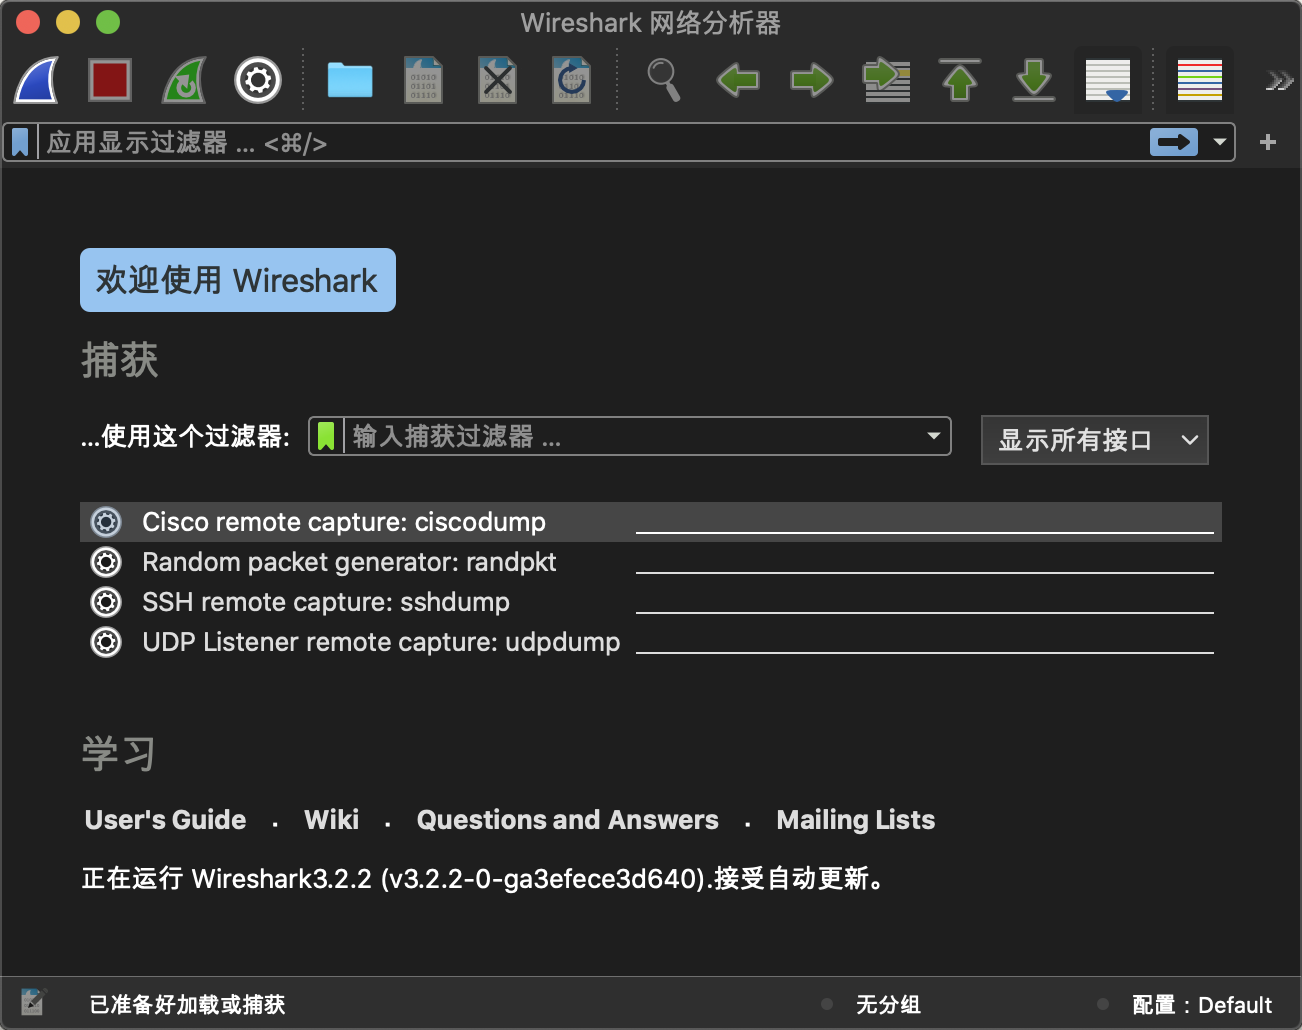The image size is (1302, 1030).
Task: Select Cisco remote capture: ciscodump interface
Action: click(x=651, y=522)
